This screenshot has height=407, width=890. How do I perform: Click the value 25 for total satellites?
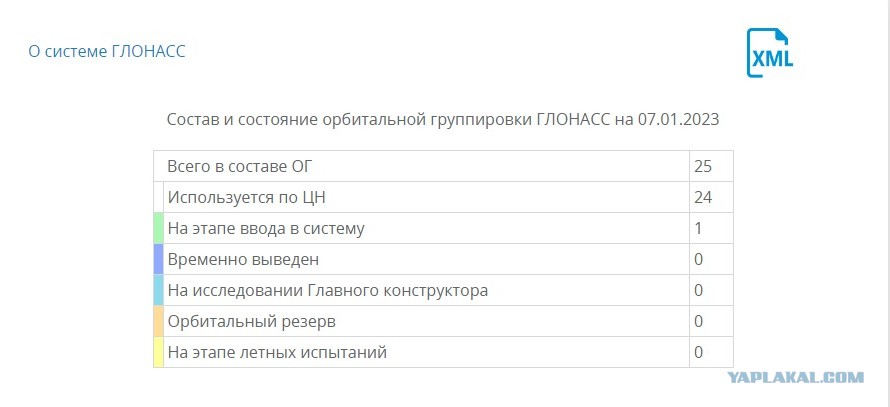pyautogui.click(x=703, y=167)
